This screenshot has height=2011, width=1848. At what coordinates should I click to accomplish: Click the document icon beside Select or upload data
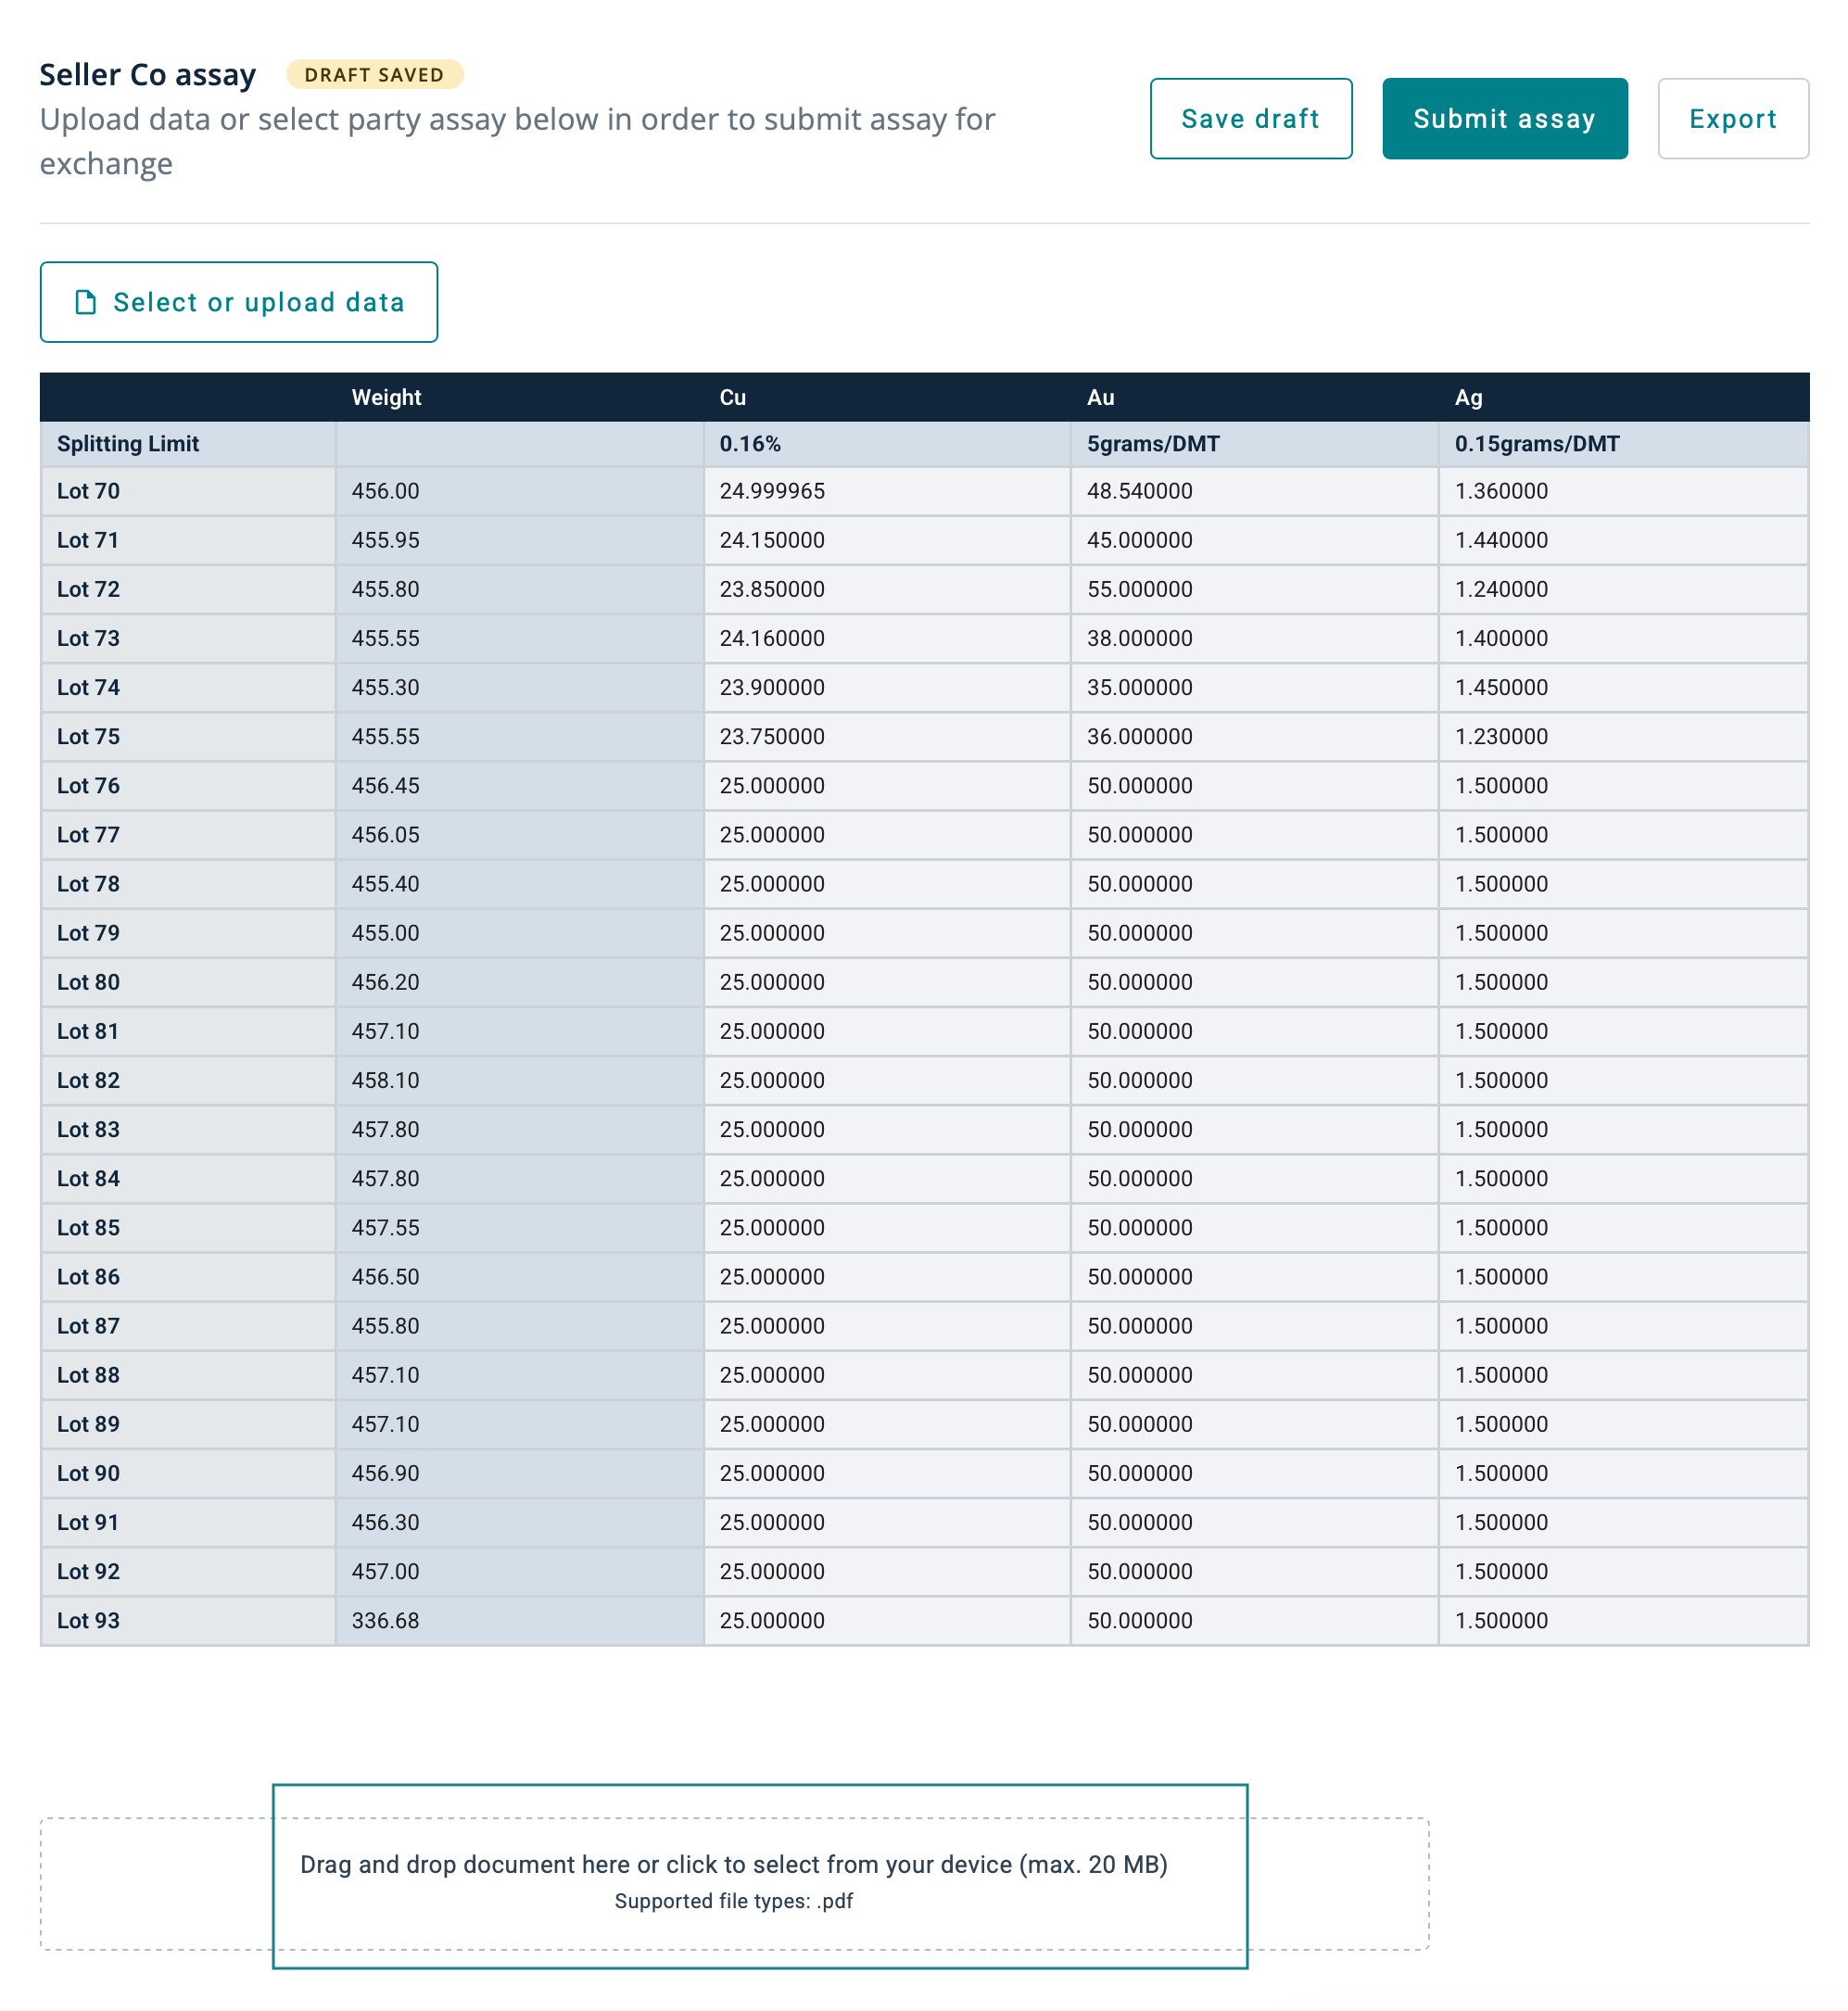(x=86, y=302)
